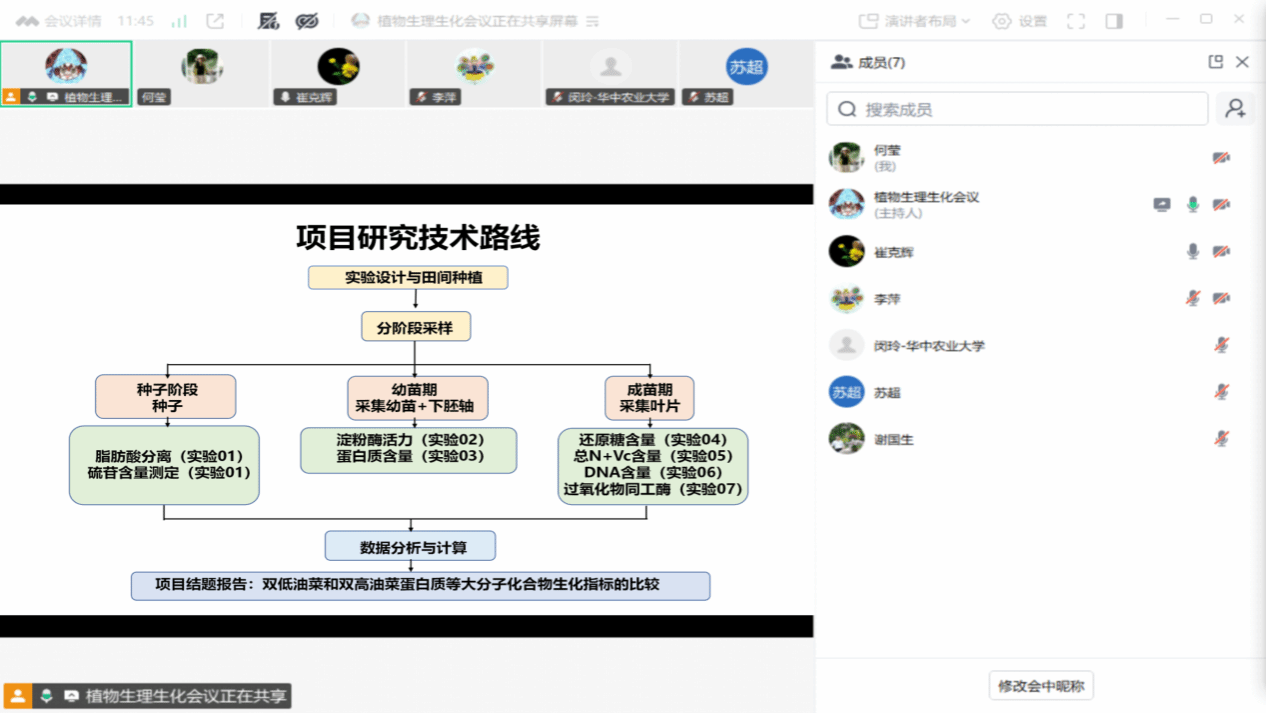Expand the 演讲者布局 layout dropdown
The width and height of the screenshot is (1266, 713).
[x=915, y=21]
